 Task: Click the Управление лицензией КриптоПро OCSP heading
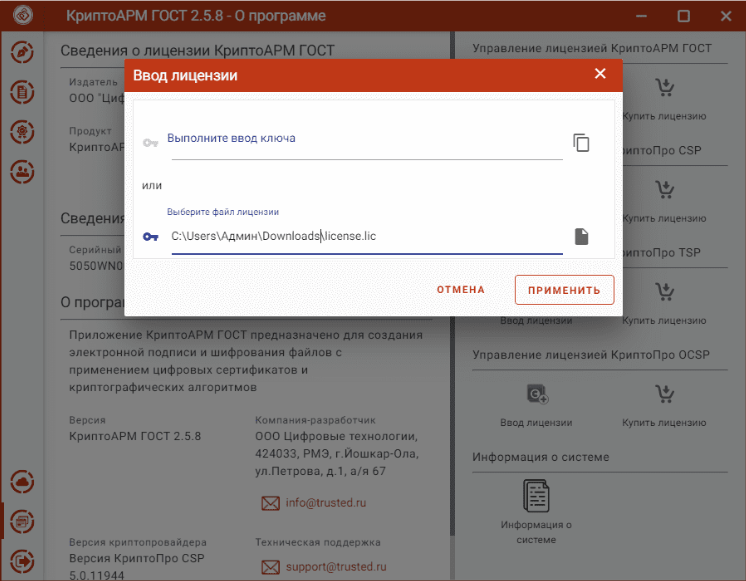pos(591,355)
